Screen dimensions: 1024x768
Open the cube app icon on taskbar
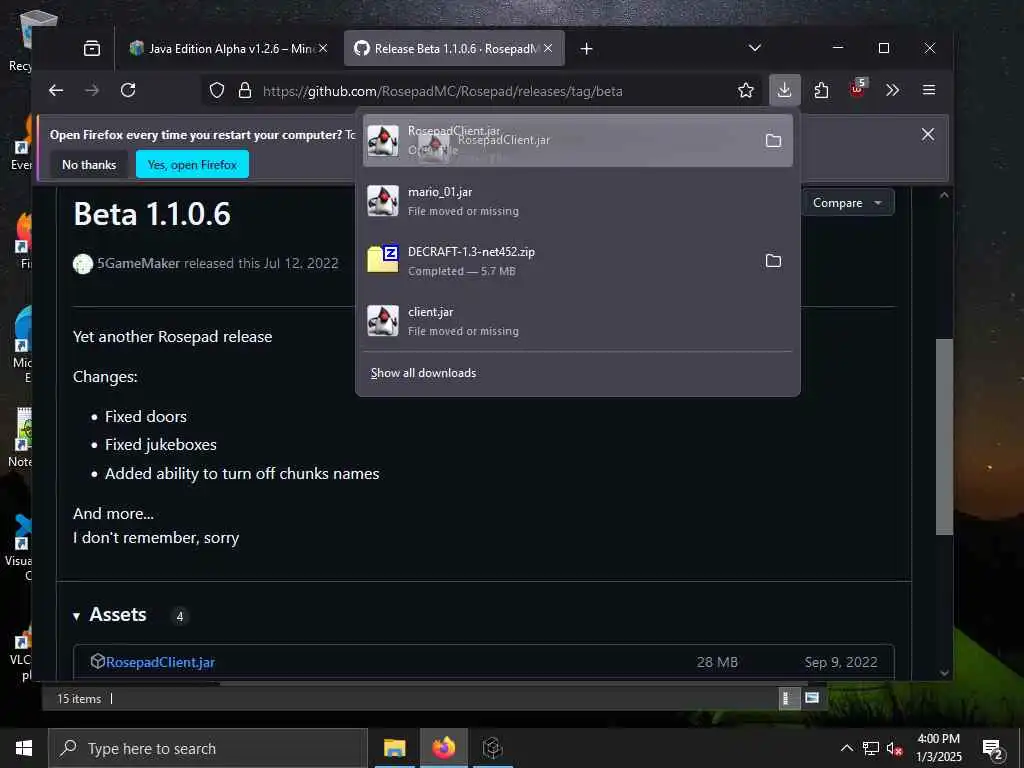point(492,748)
